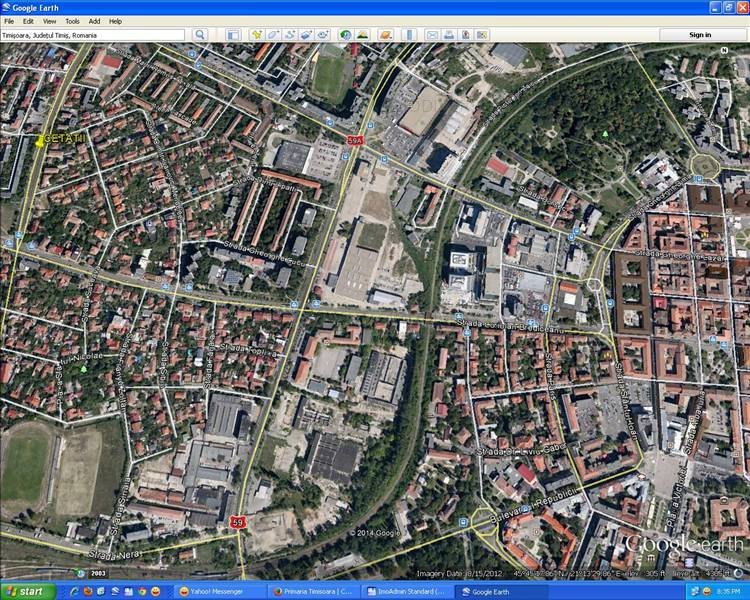Viewport: 750px width, 600px height.
Task: Toggle historical imagery clock button
Action: (345, 35)
